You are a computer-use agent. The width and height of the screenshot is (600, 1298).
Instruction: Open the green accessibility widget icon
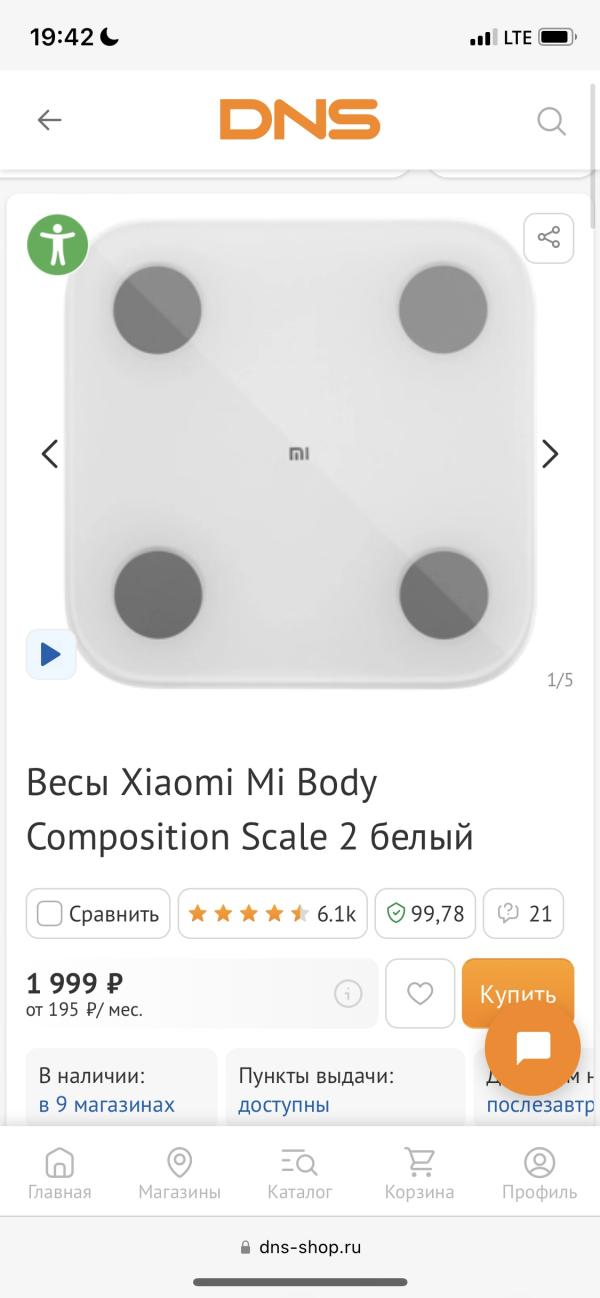point(57,244)
